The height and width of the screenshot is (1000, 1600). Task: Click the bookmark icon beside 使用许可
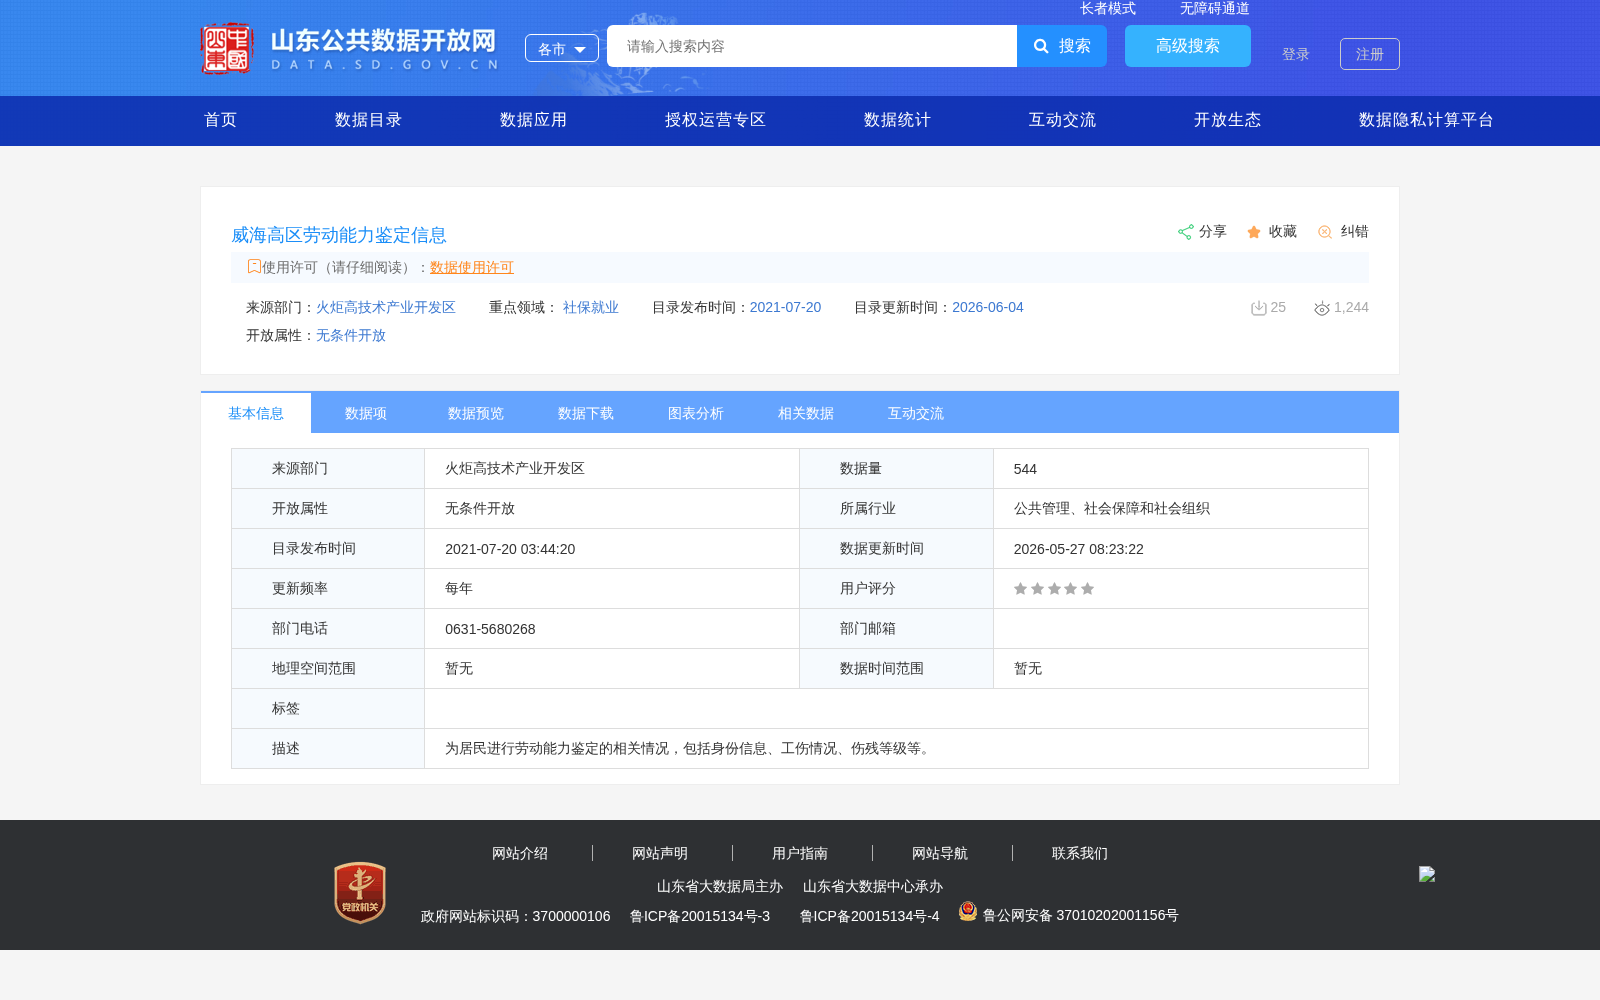click(x=254, y=266)
